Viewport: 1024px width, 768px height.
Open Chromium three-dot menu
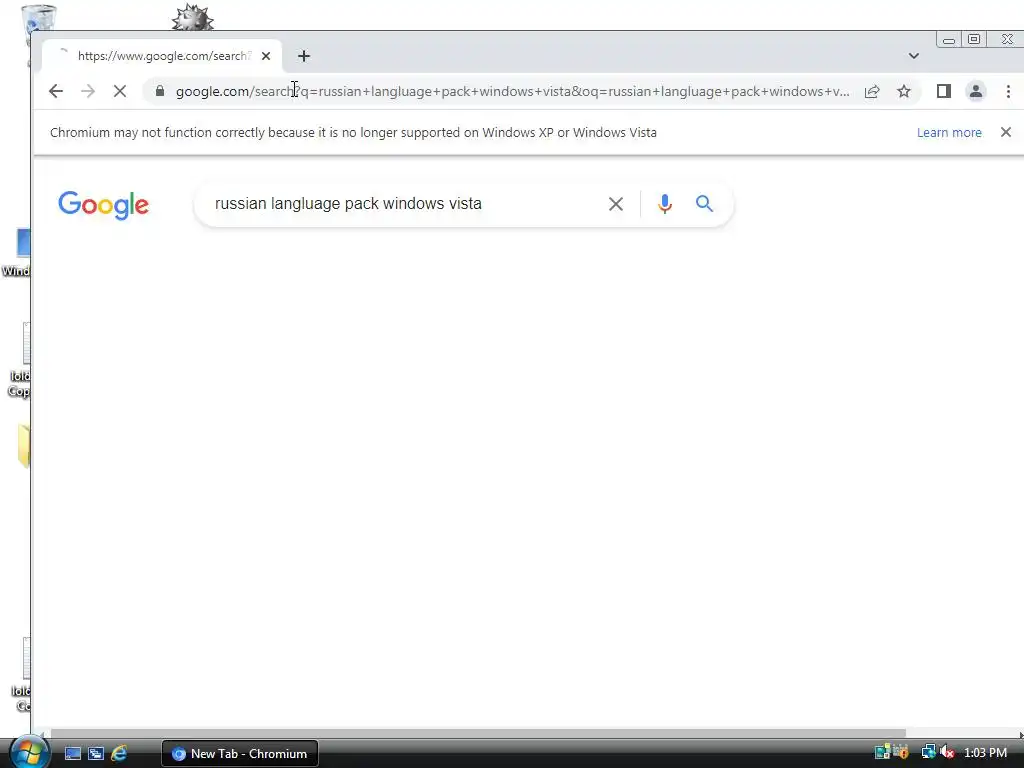pyautogui.click(x=1008, y=91)
